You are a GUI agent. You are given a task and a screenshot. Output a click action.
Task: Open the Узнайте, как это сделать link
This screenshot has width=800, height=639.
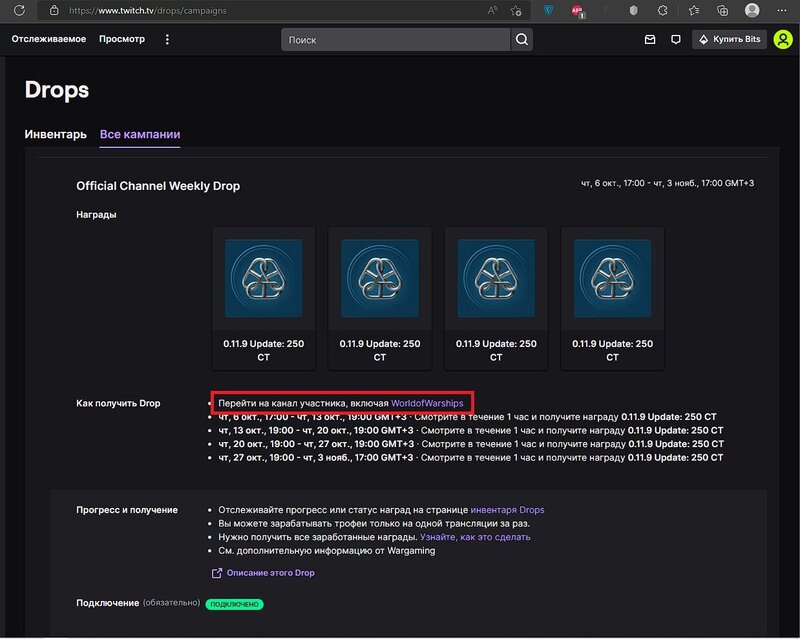click(475, 537)
